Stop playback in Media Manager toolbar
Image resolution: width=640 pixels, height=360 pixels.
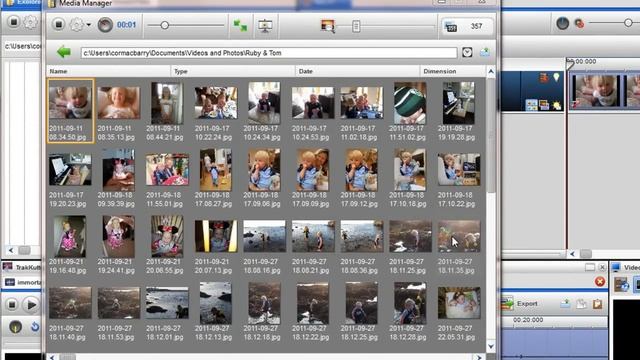pyautogui.click(x=58, y=25)
